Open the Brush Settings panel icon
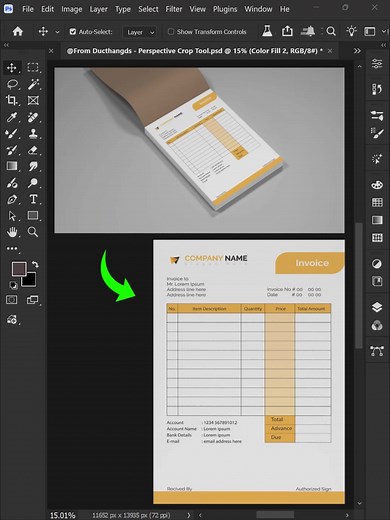This screenshot has height=520, width=390. [x=377, y=133]
